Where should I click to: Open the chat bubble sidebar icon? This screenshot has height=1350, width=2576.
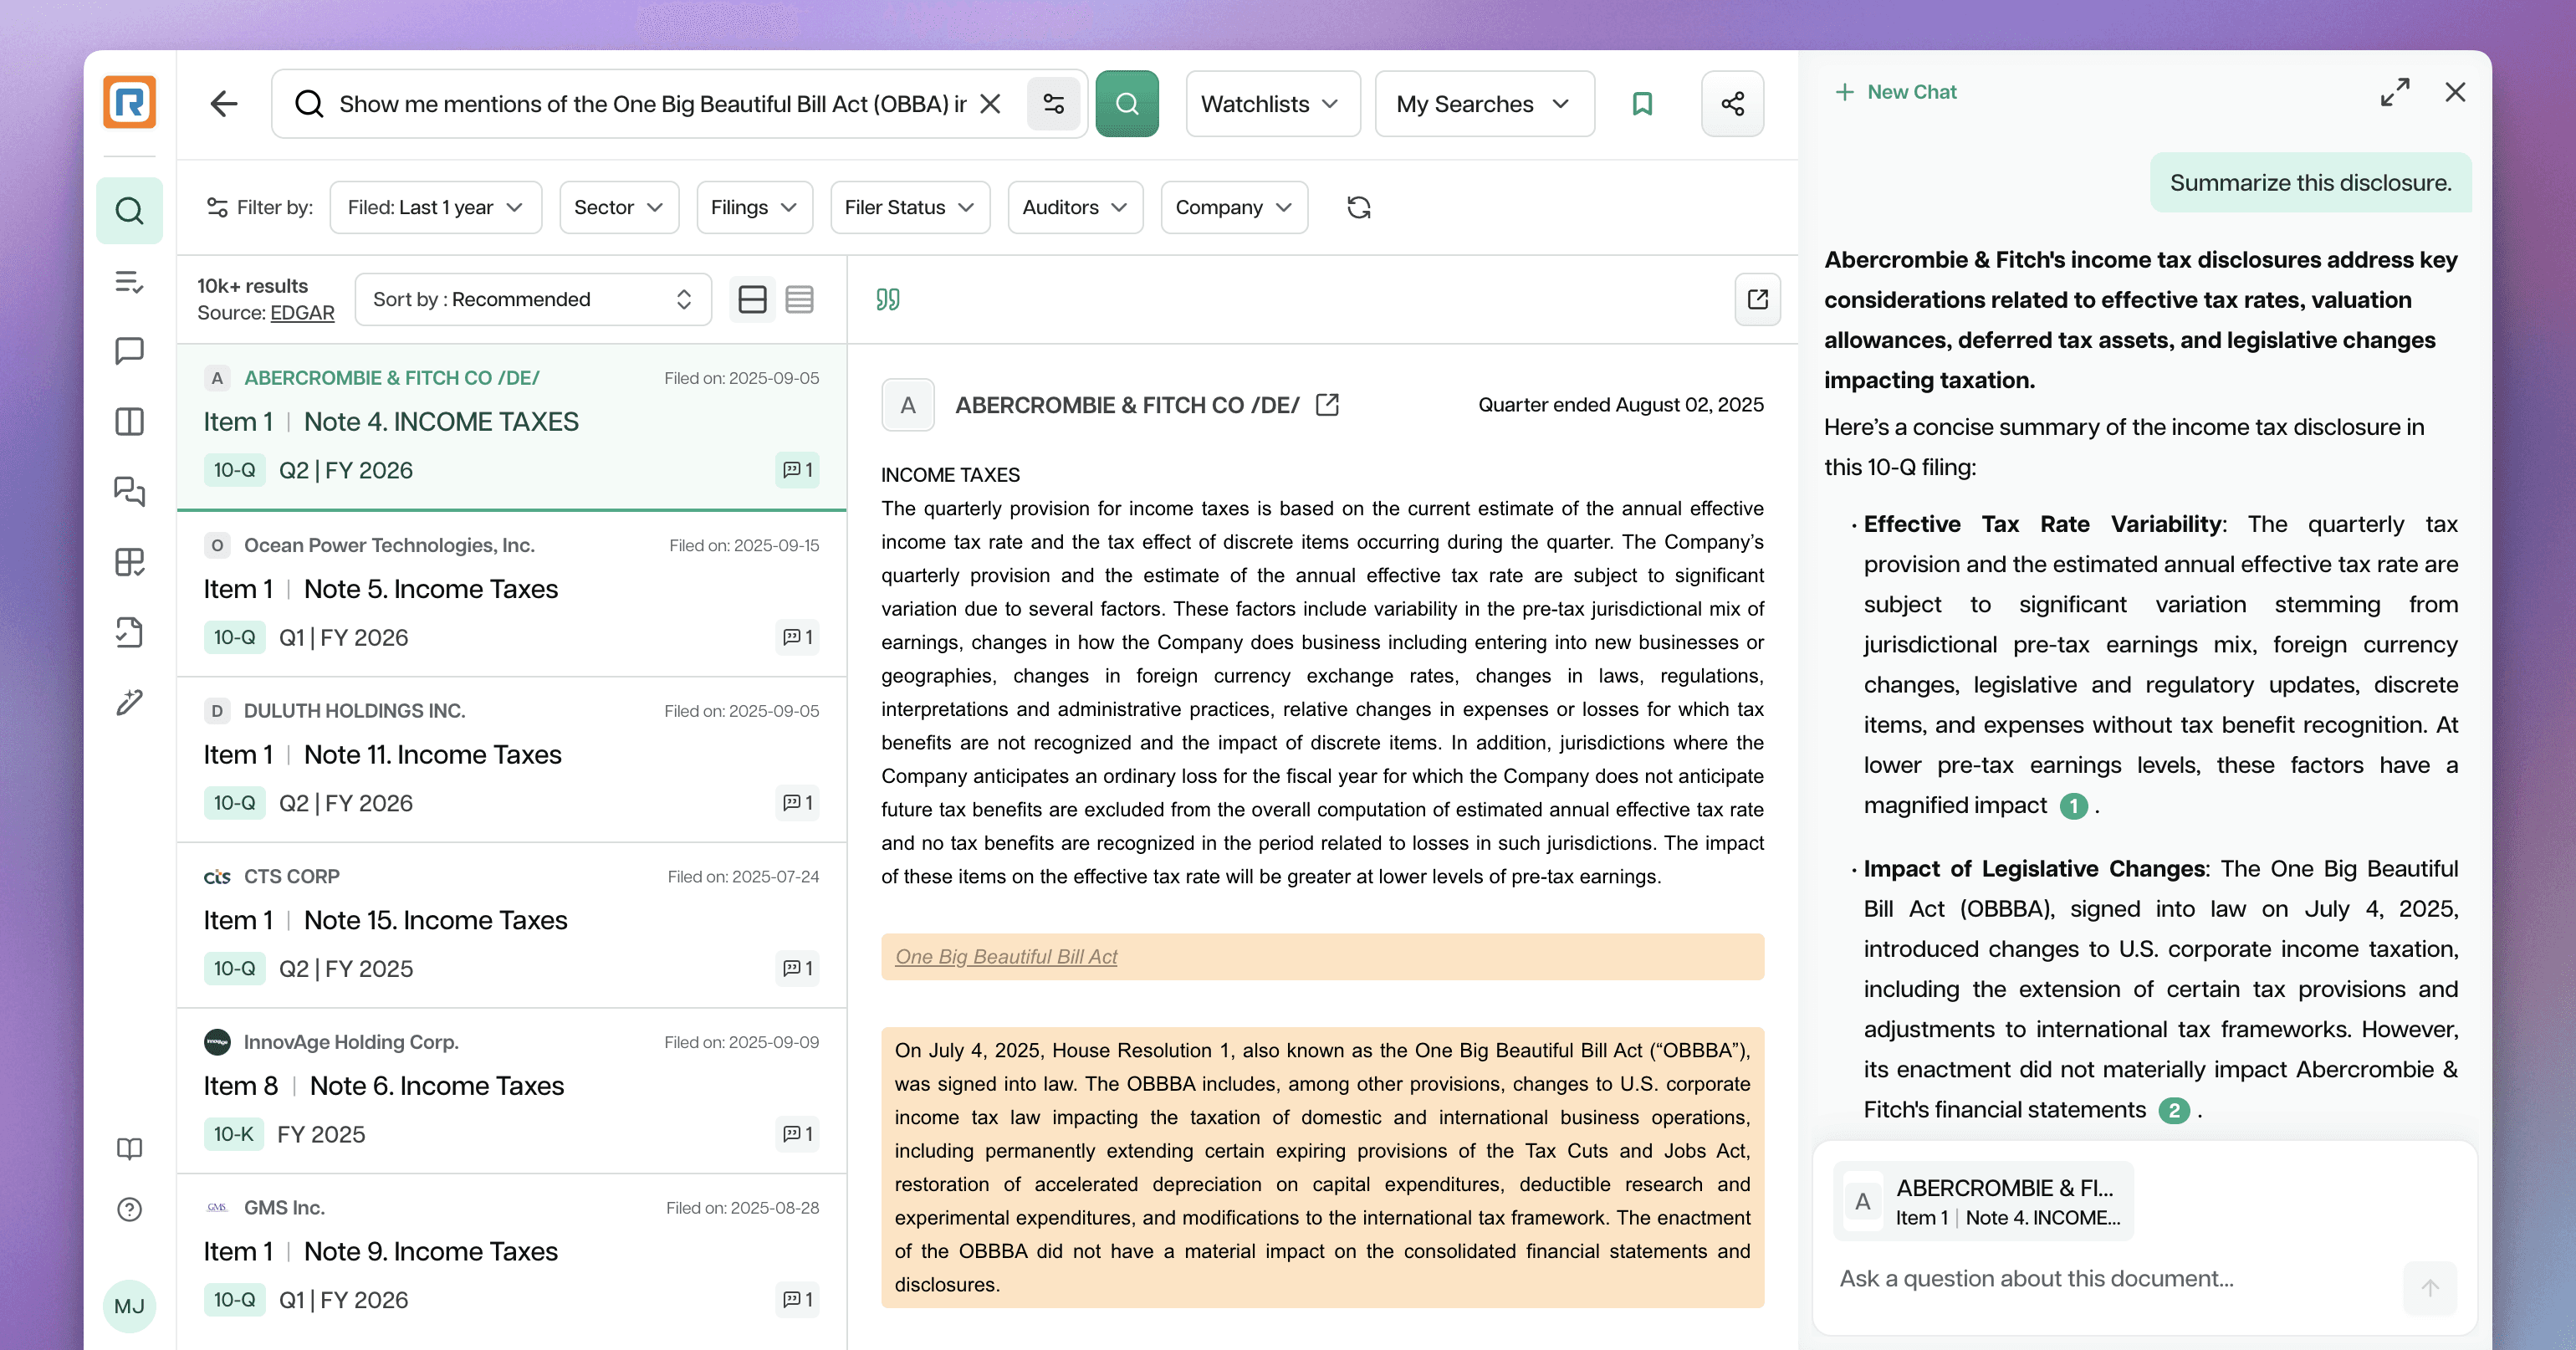click(129, 351)
